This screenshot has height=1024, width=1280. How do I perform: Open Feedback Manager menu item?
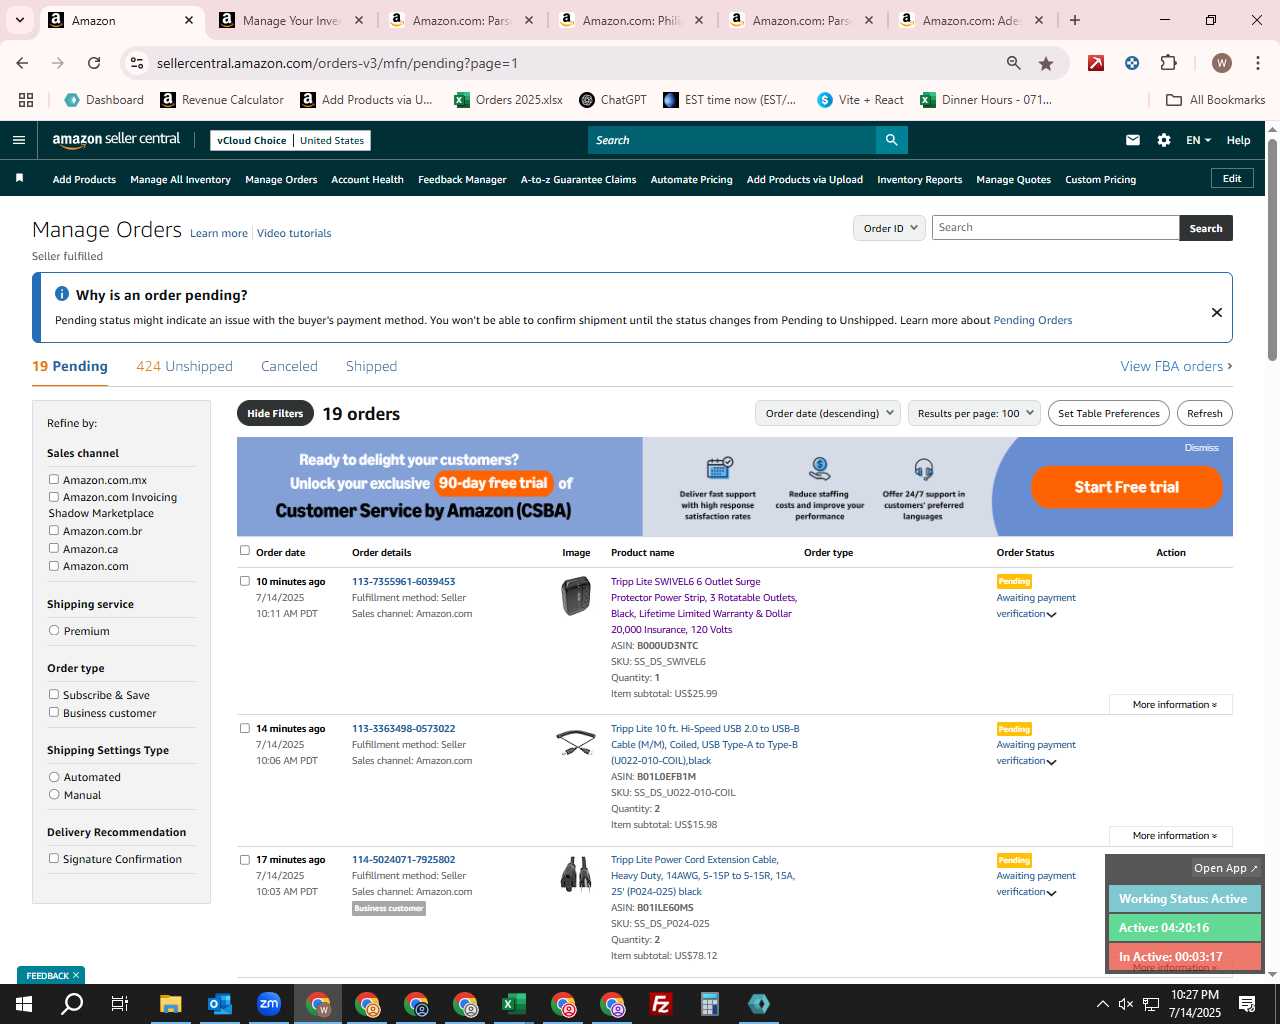tap(462, 179)
